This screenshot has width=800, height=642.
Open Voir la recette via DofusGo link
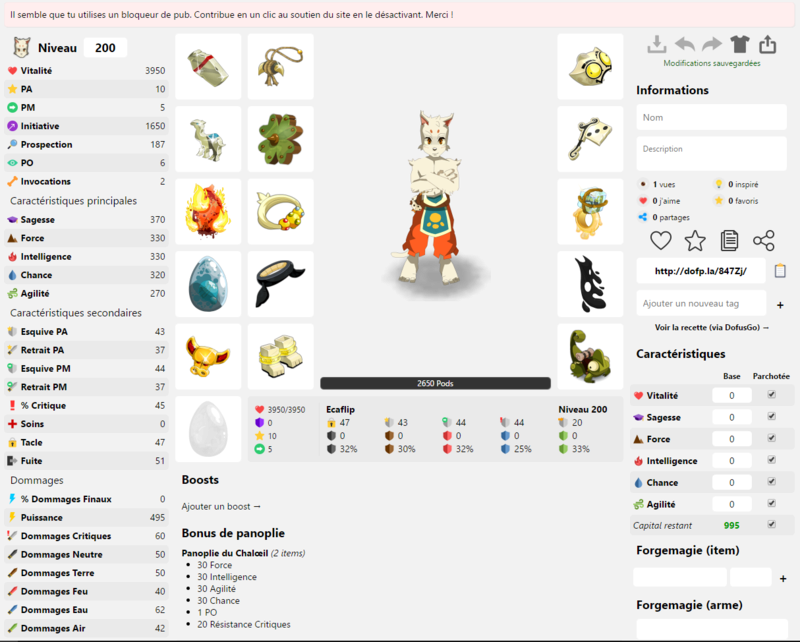pyautogui.click(x=712, y=327)
